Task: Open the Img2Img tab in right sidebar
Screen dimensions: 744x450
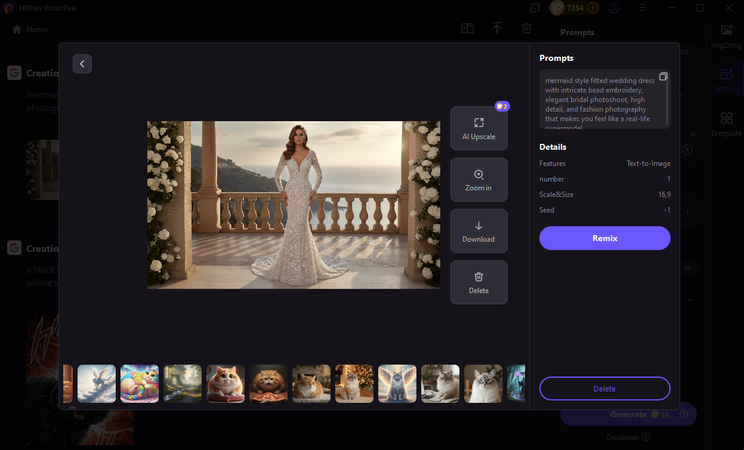Action: coord(726,37)
